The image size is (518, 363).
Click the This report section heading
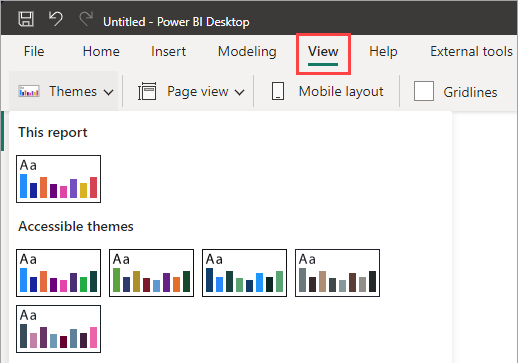click(x=53, y=133)
